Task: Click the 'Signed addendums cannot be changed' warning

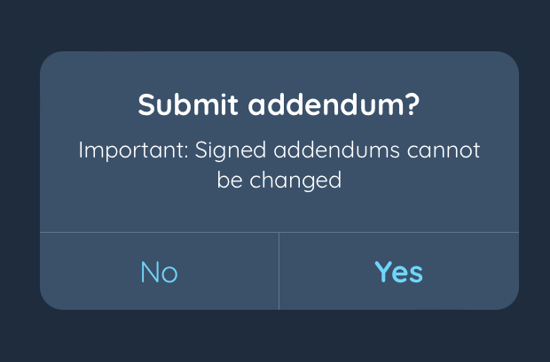Action: point(279,165)
